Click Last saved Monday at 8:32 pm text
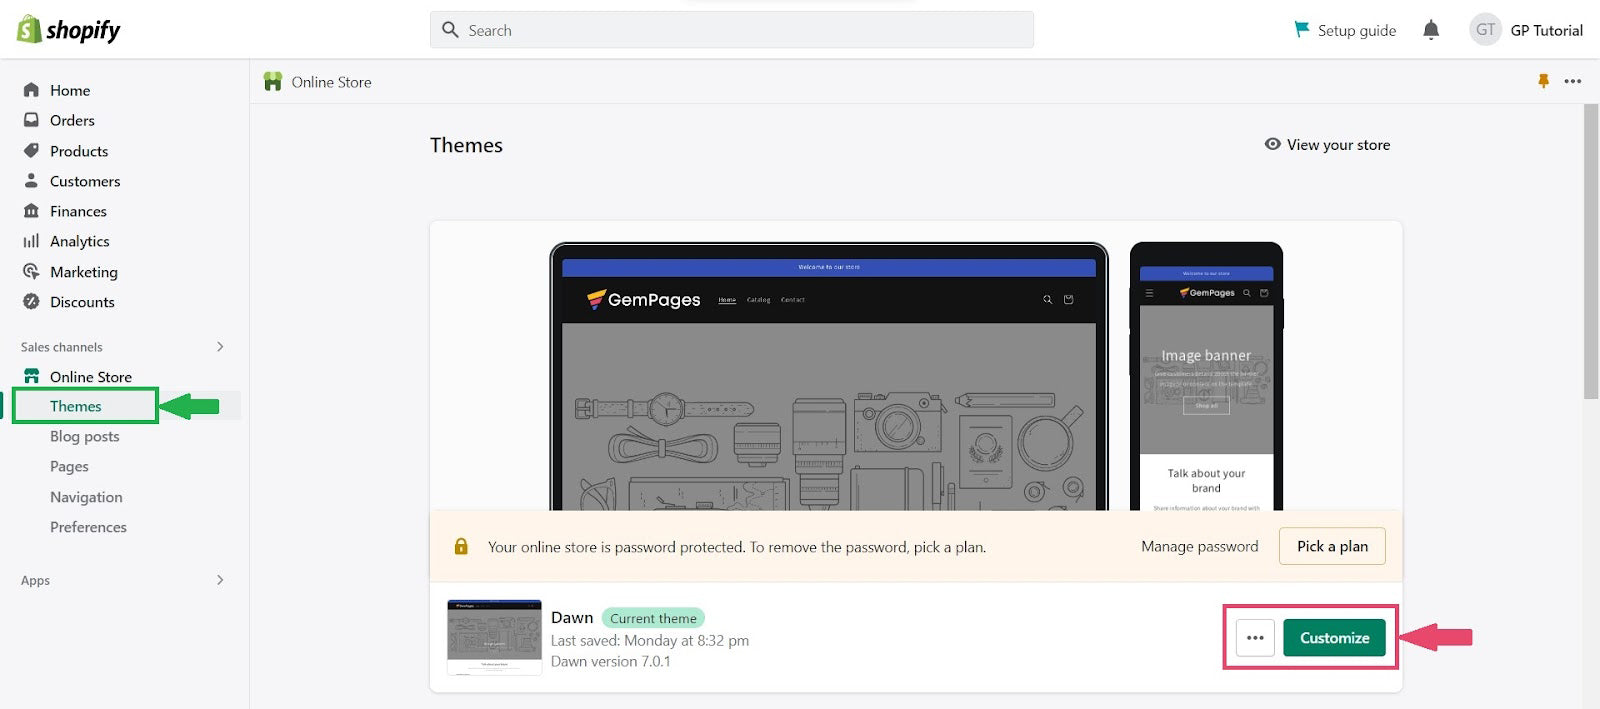This screenshot has height=709, width=1600. point(650,640)
